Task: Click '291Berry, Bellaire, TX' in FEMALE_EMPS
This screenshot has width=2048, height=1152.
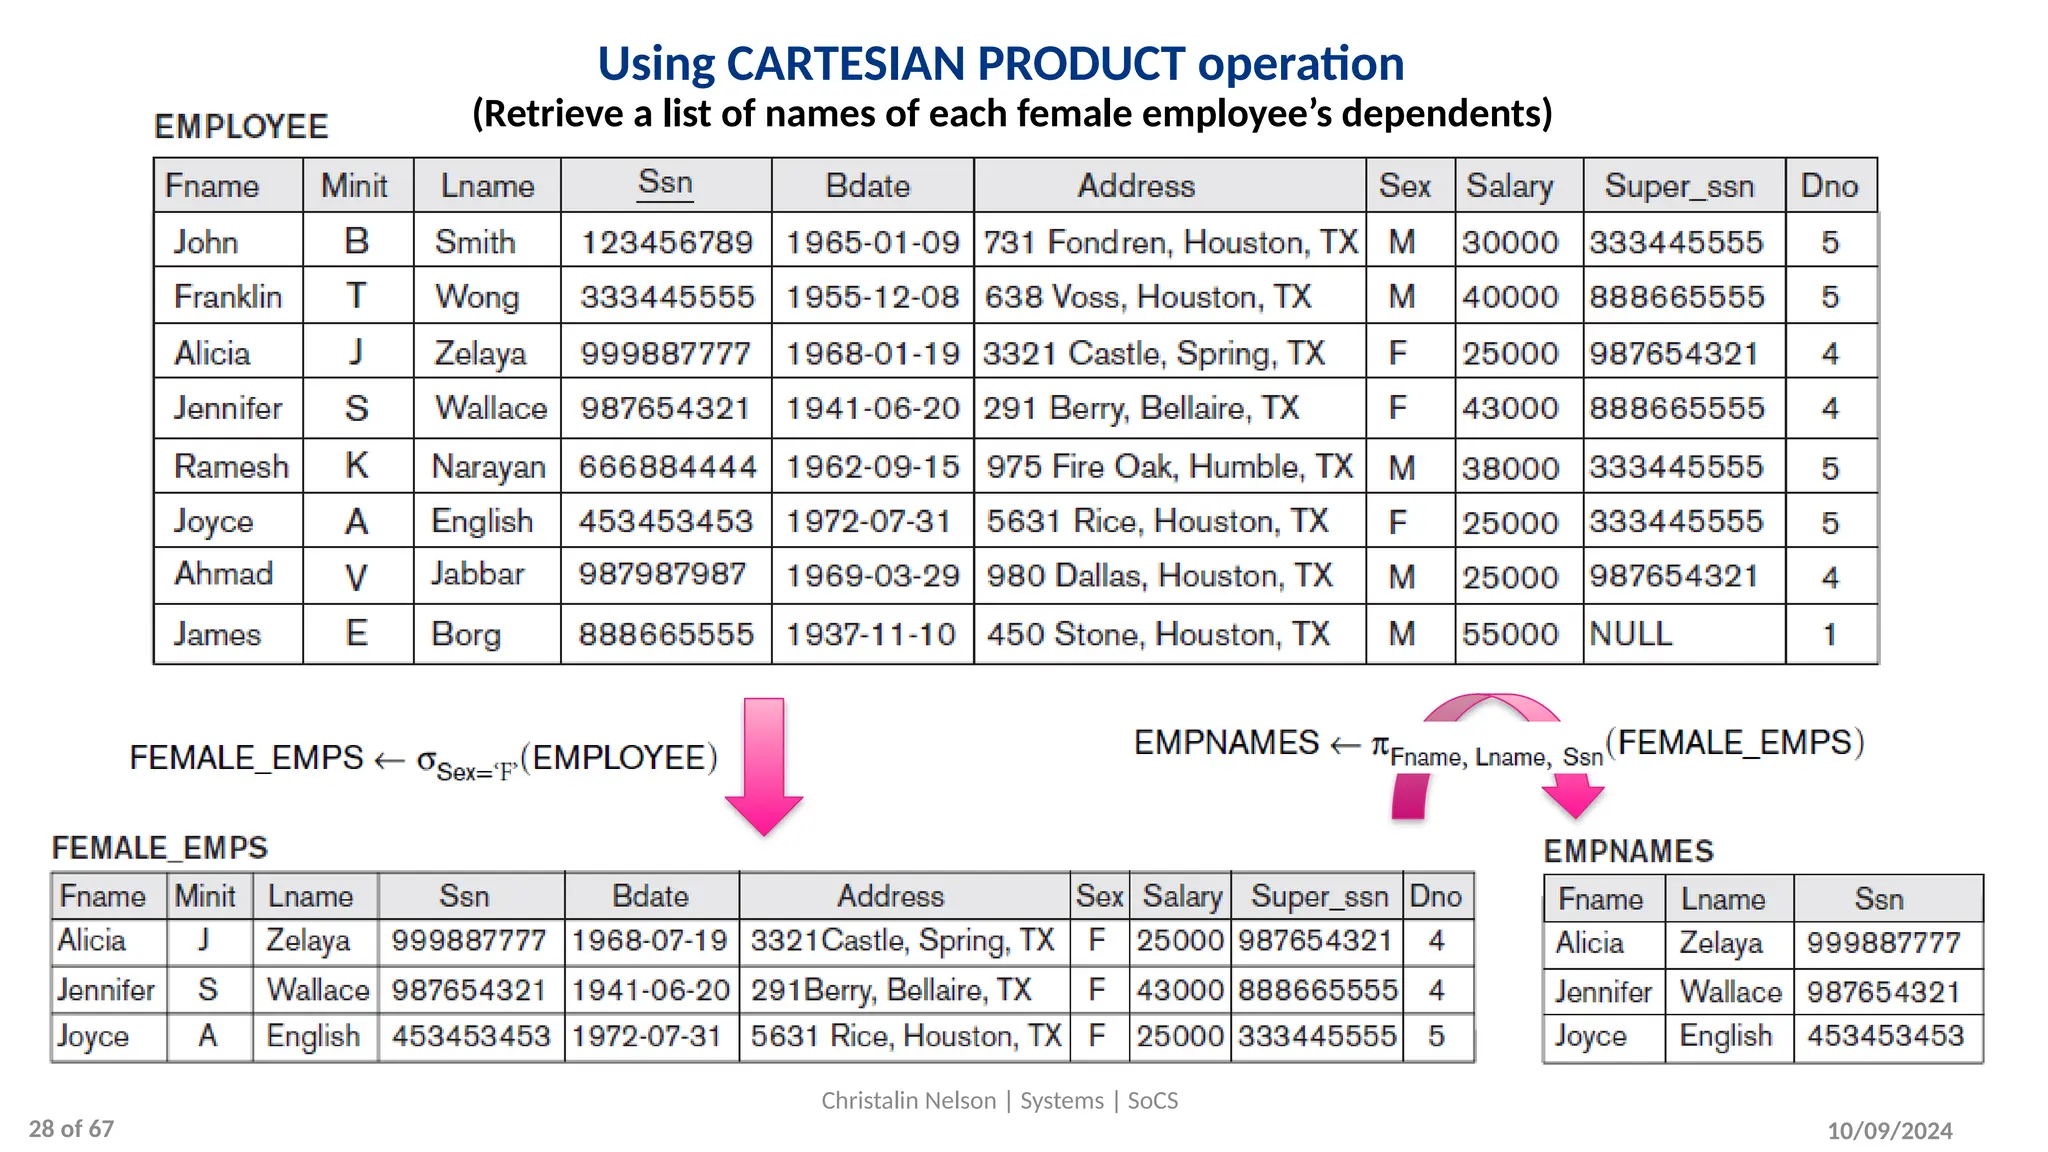Action: click(x=891, y=990)
